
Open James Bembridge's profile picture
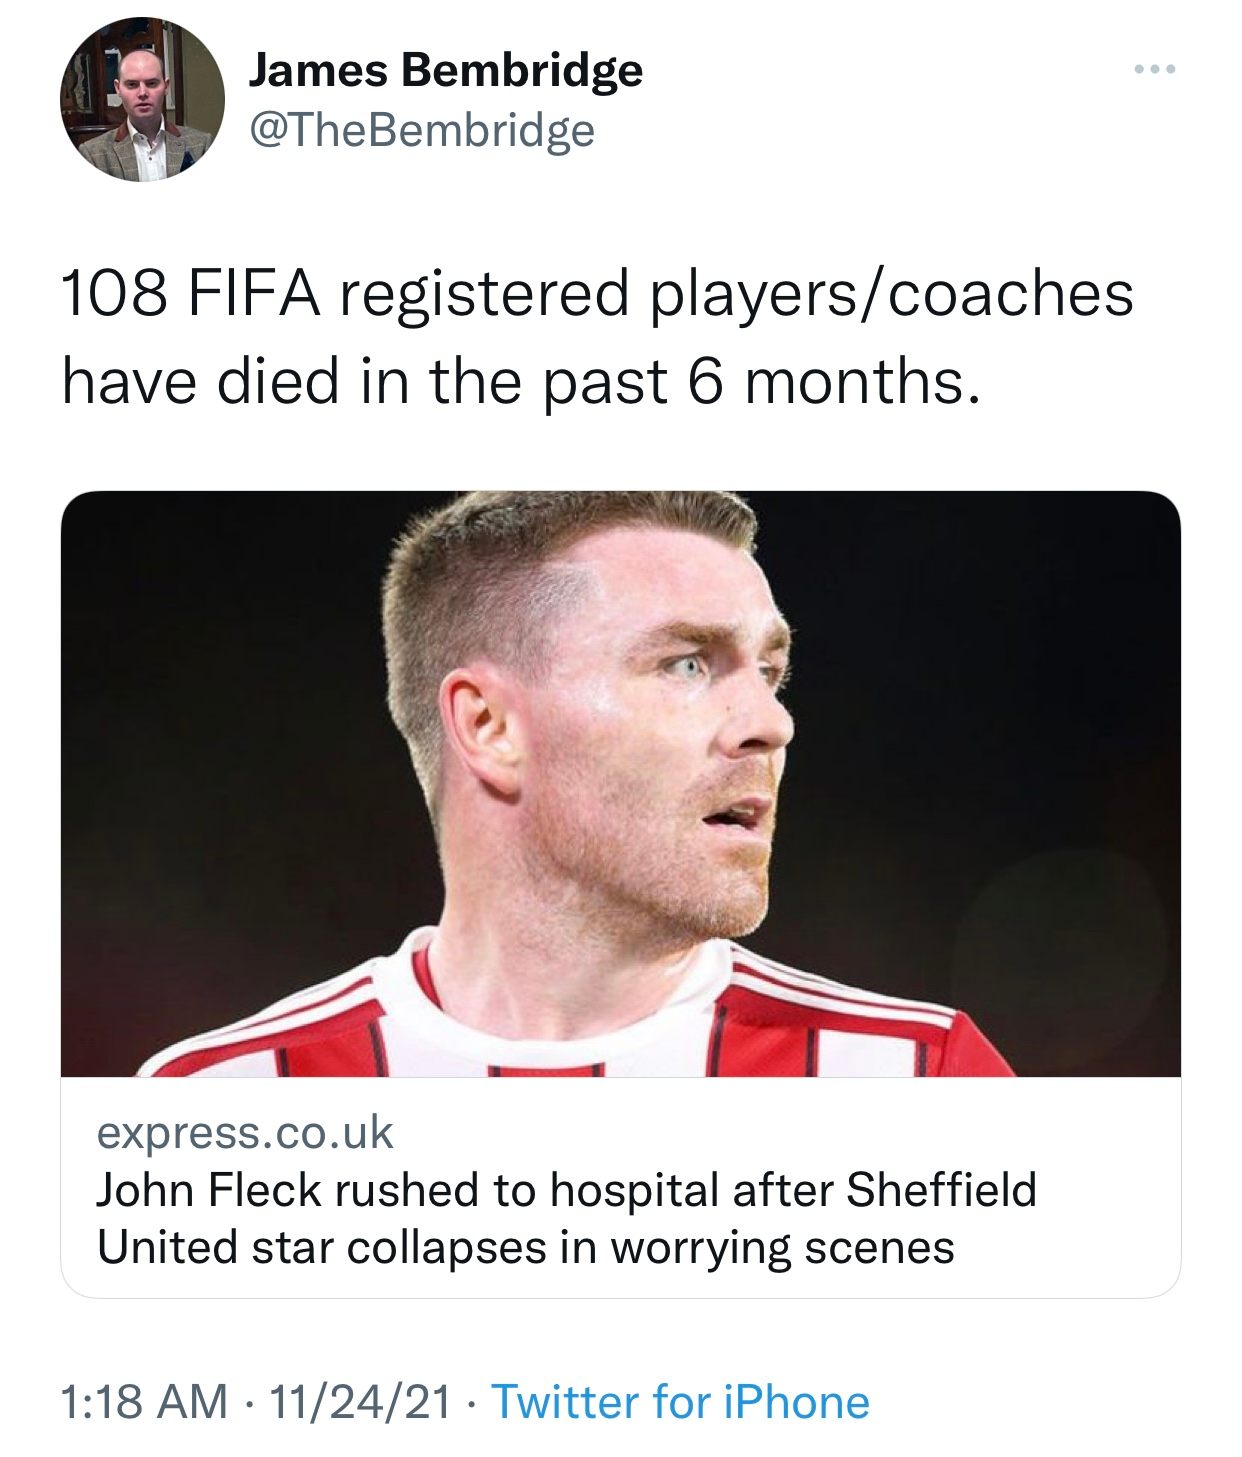tap(142, 99)
